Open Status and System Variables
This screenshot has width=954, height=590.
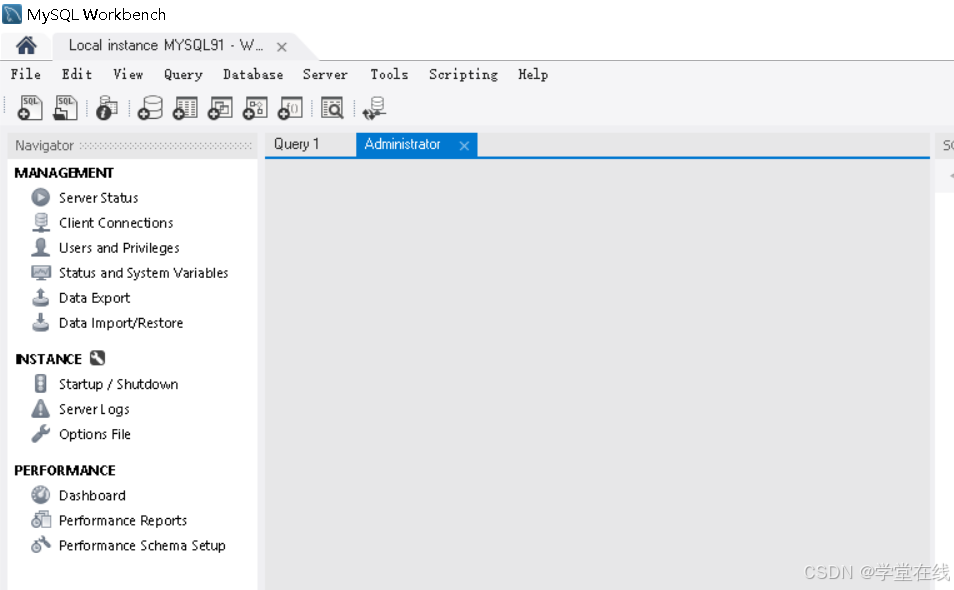[x=144, y=273]
